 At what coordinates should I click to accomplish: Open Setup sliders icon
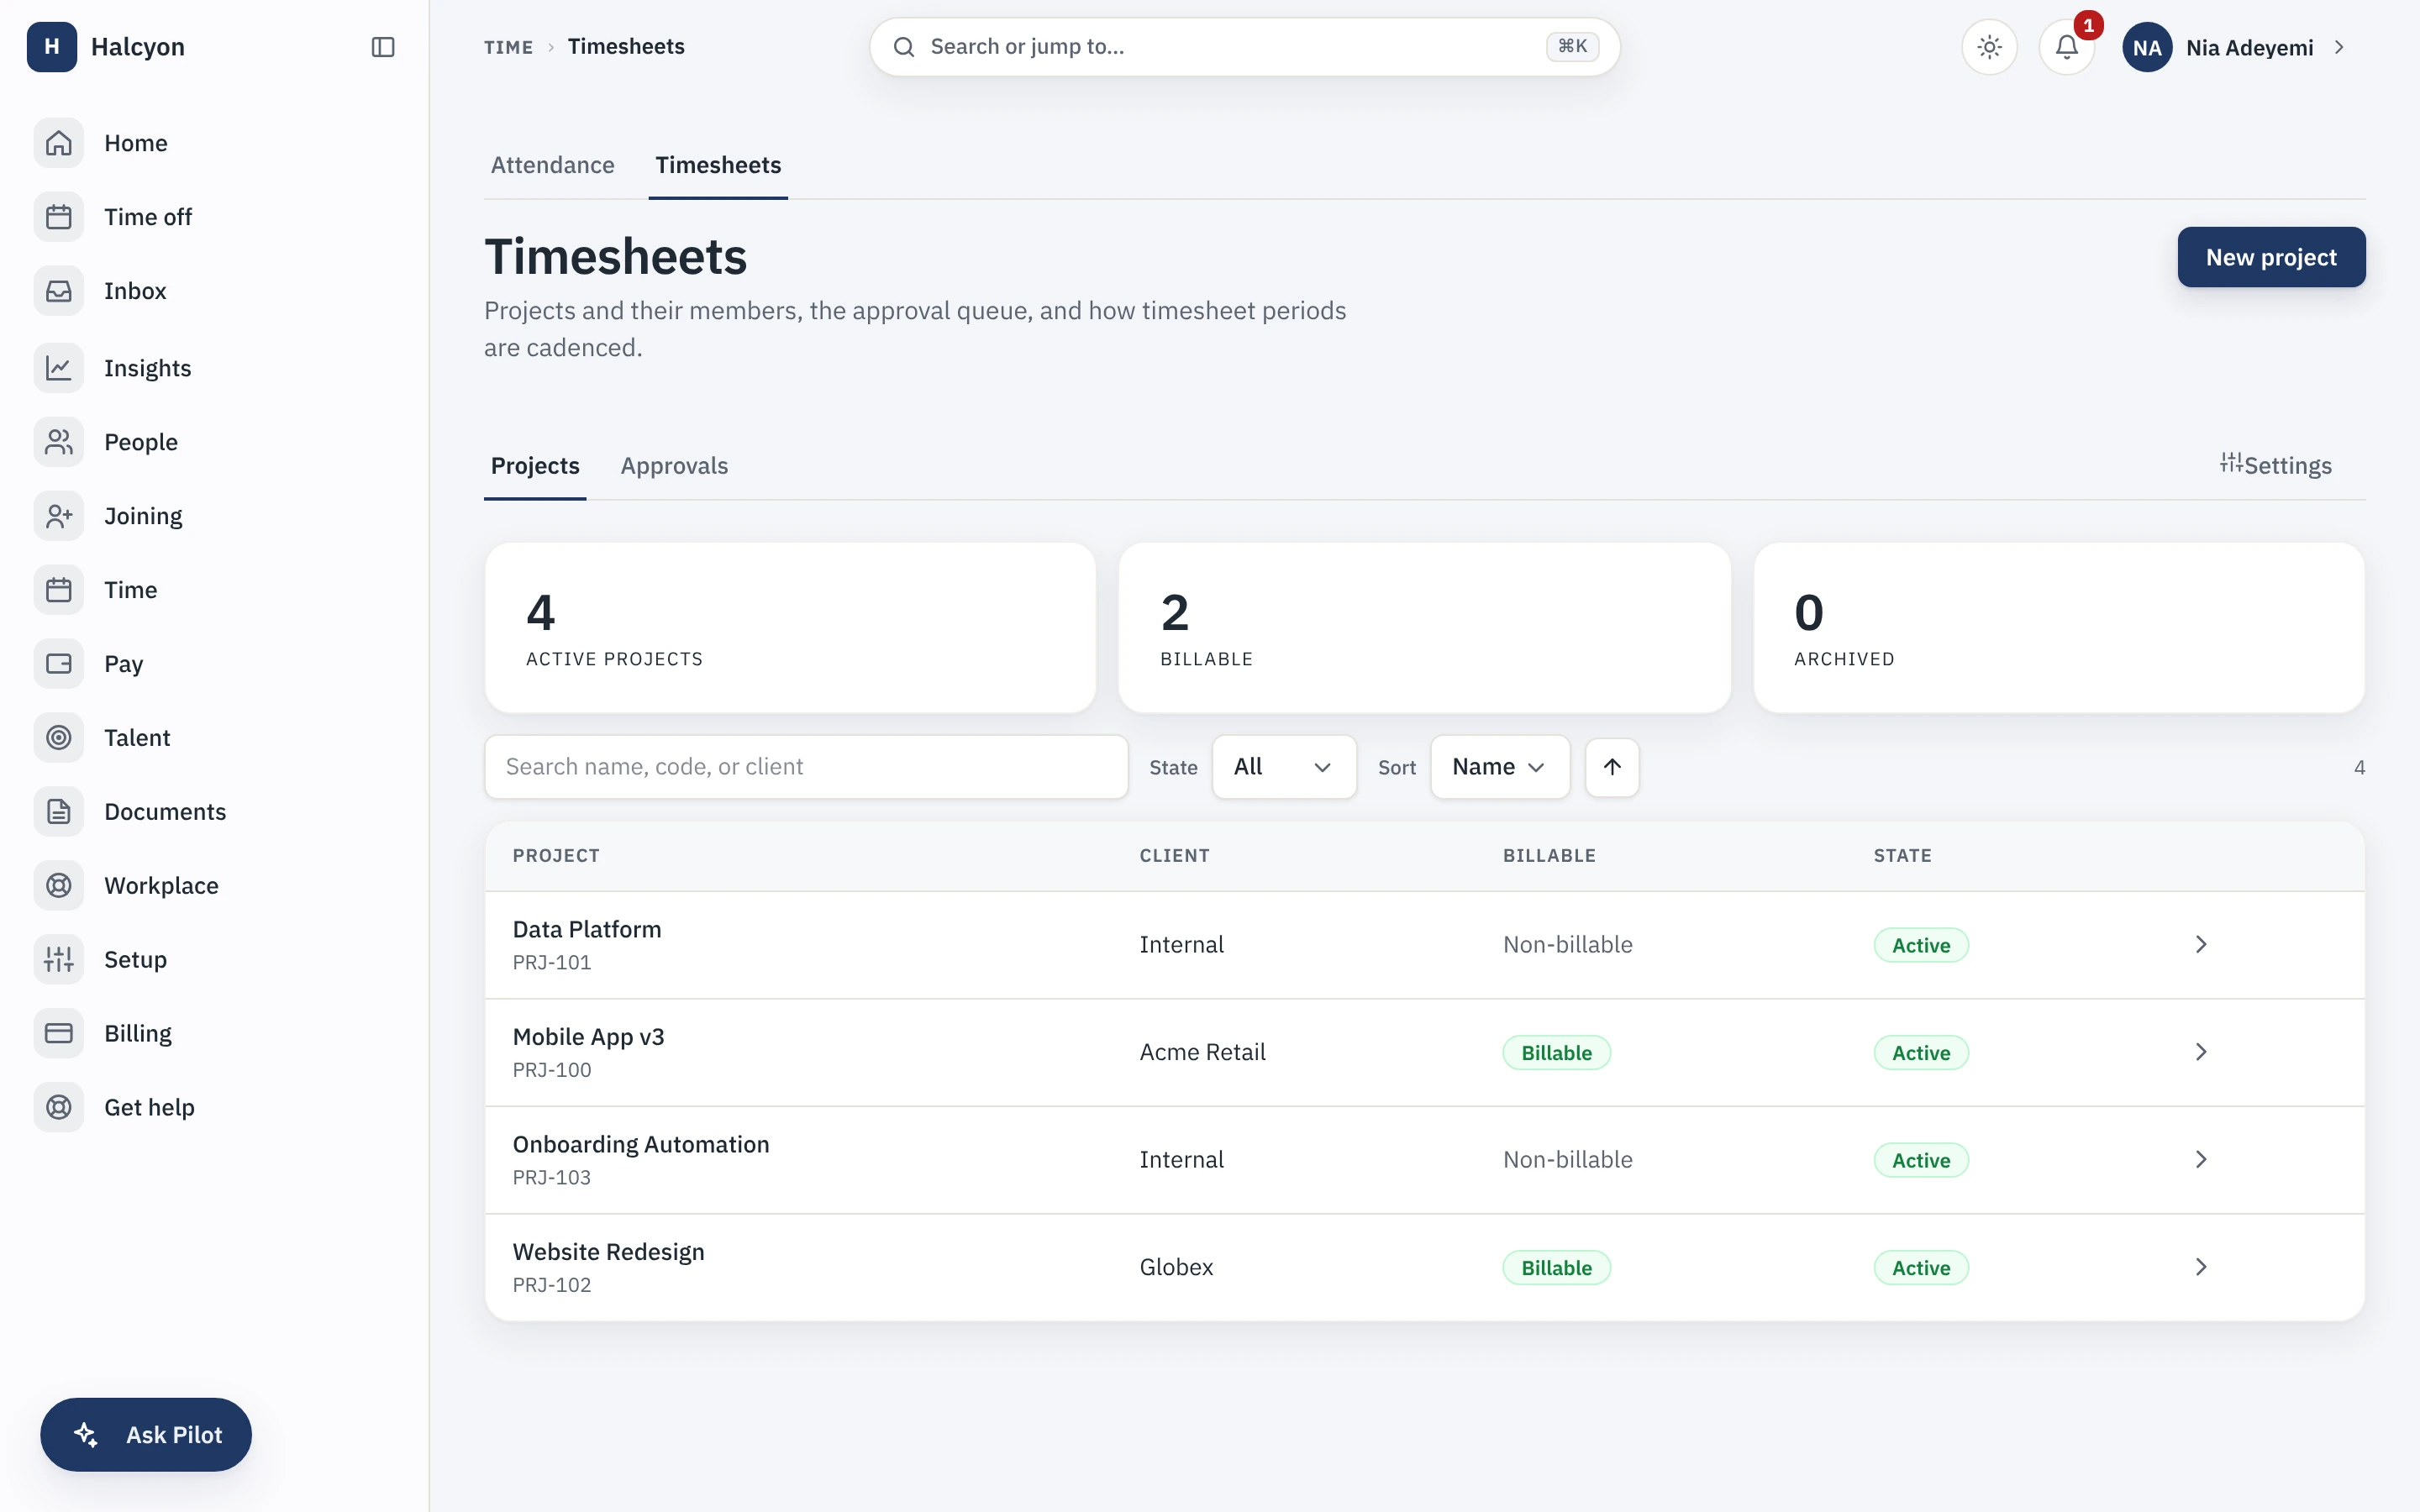click(59, 960)
